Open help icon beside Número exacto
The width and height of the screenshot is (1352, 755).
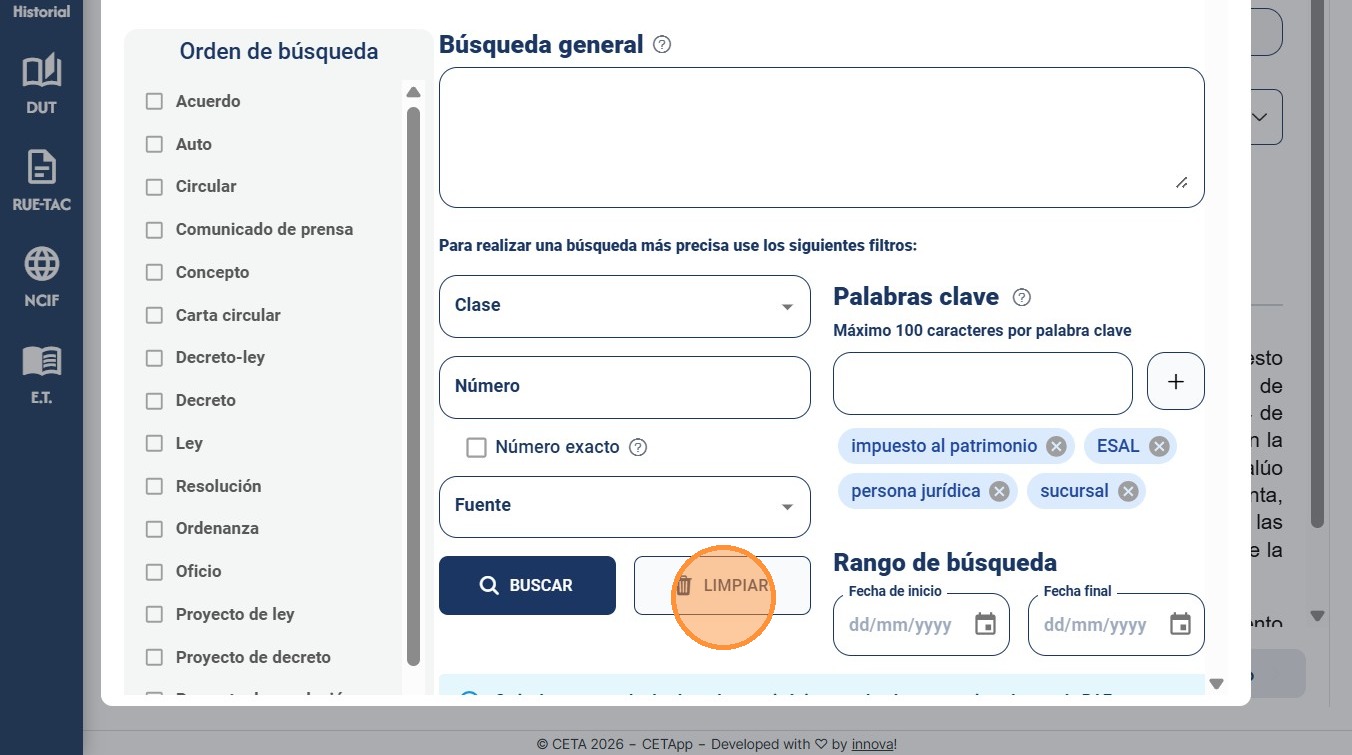638,447
